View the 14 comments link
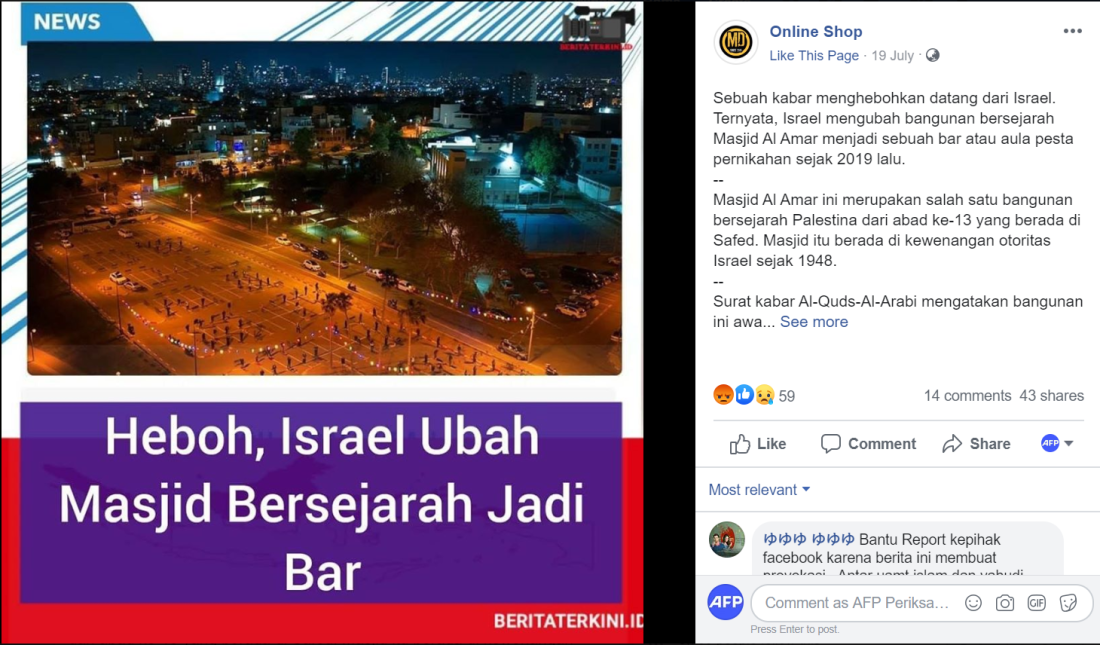Viewport: 1100px width, 645px height. pyautogui.click(x=967, y=396)
